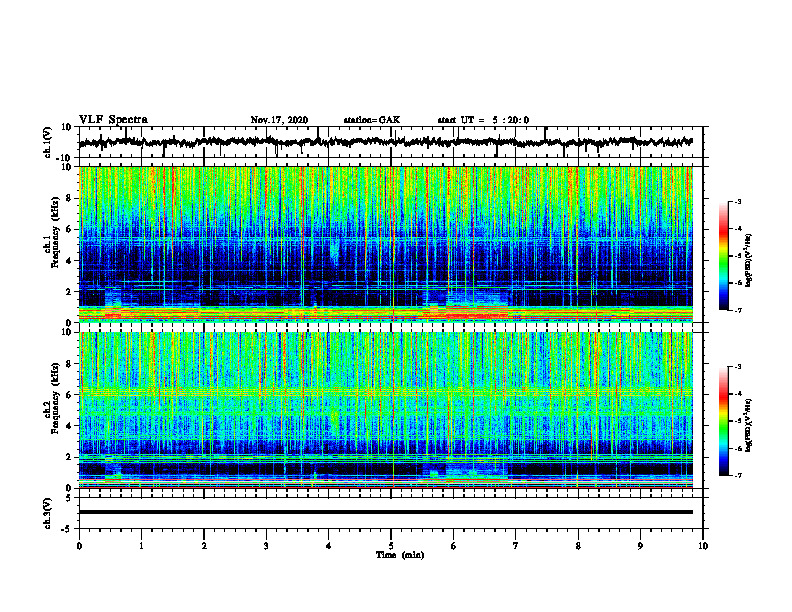
Task: Click the time-axis tick label "7"
Action: point(516,546)
